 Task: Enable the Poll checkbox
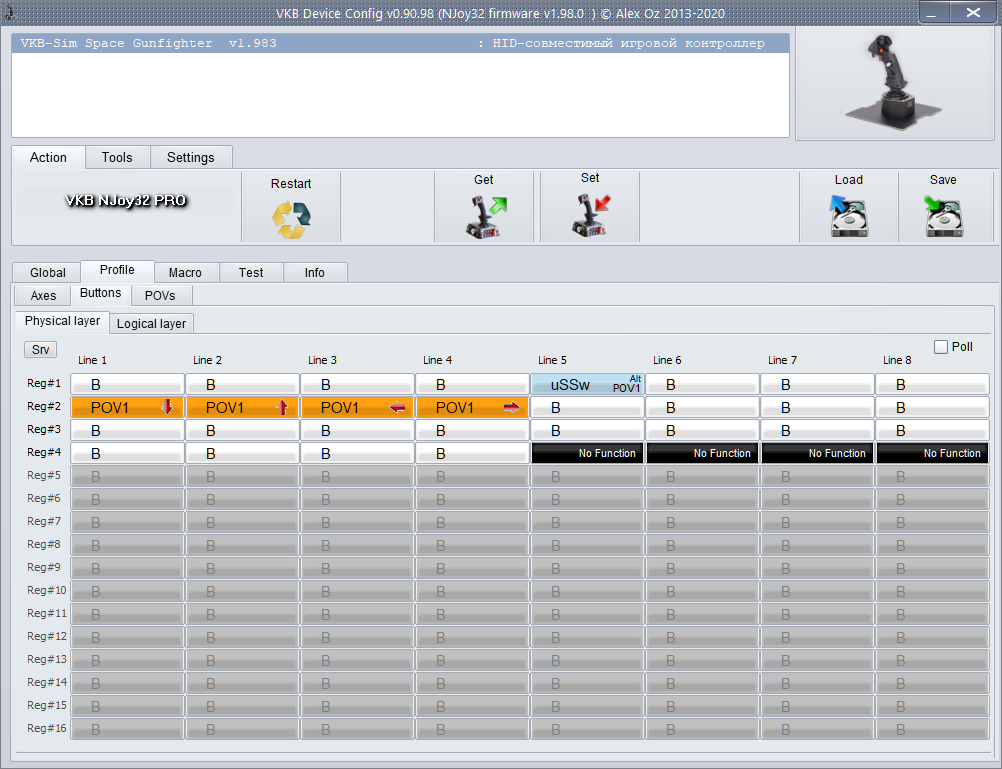pos(941,346)
